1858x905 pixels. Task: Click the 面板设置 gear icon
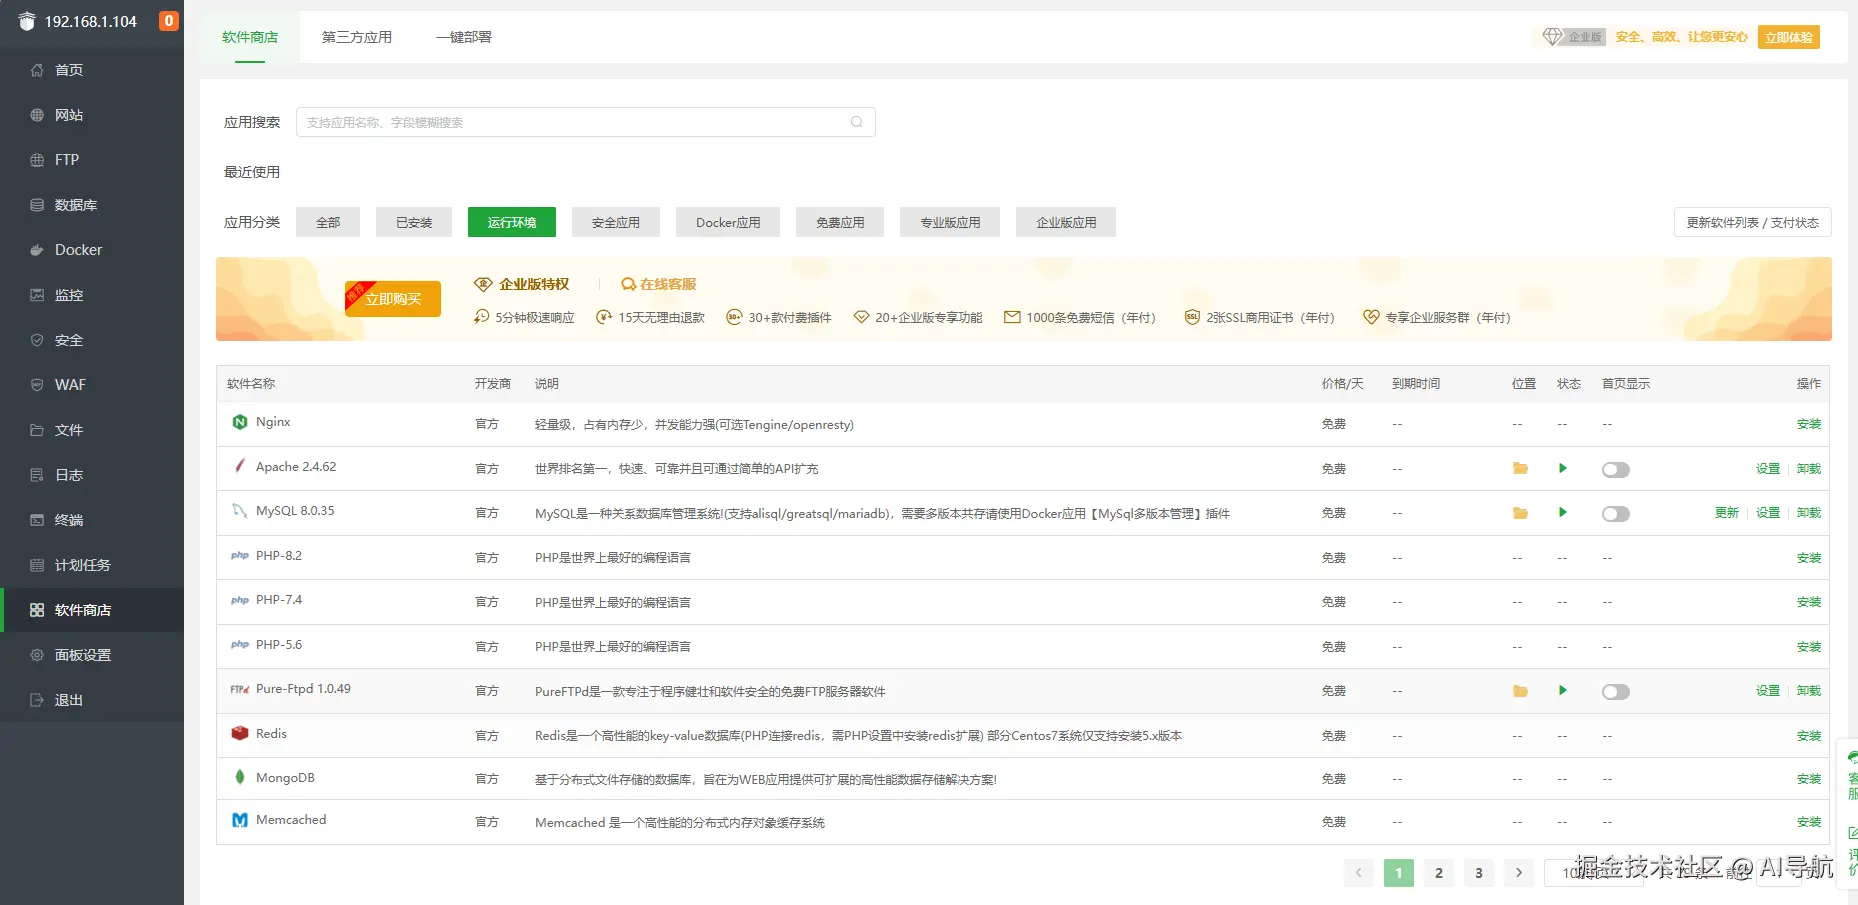coord(37,655)
